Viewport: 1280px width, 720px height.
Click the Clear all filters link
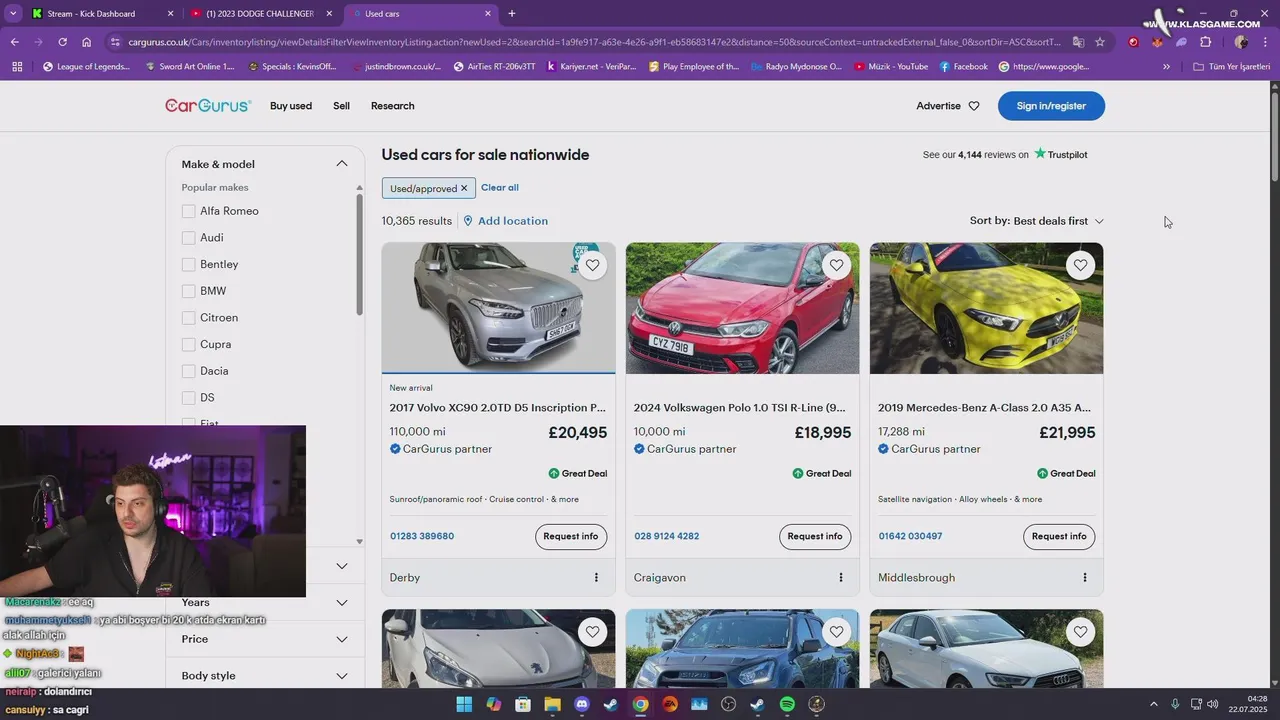tap(500, 188)
